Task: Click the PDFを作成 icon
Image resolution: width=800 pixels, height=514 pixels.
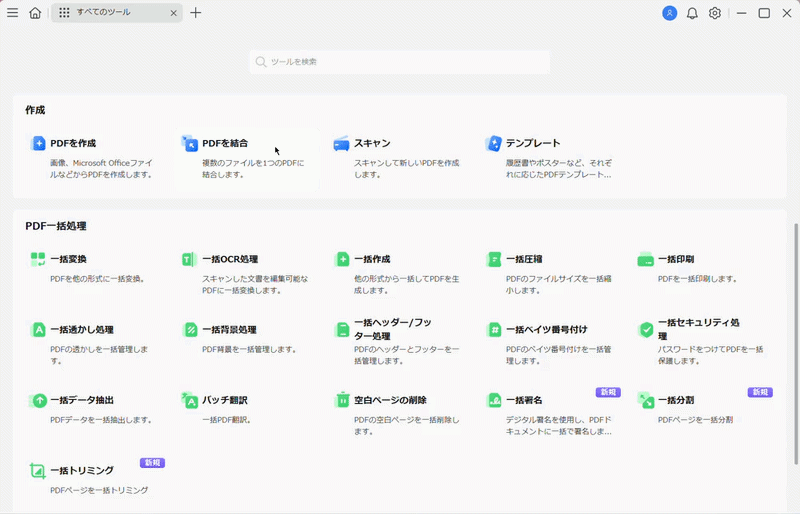Action: tap(38, 143)
